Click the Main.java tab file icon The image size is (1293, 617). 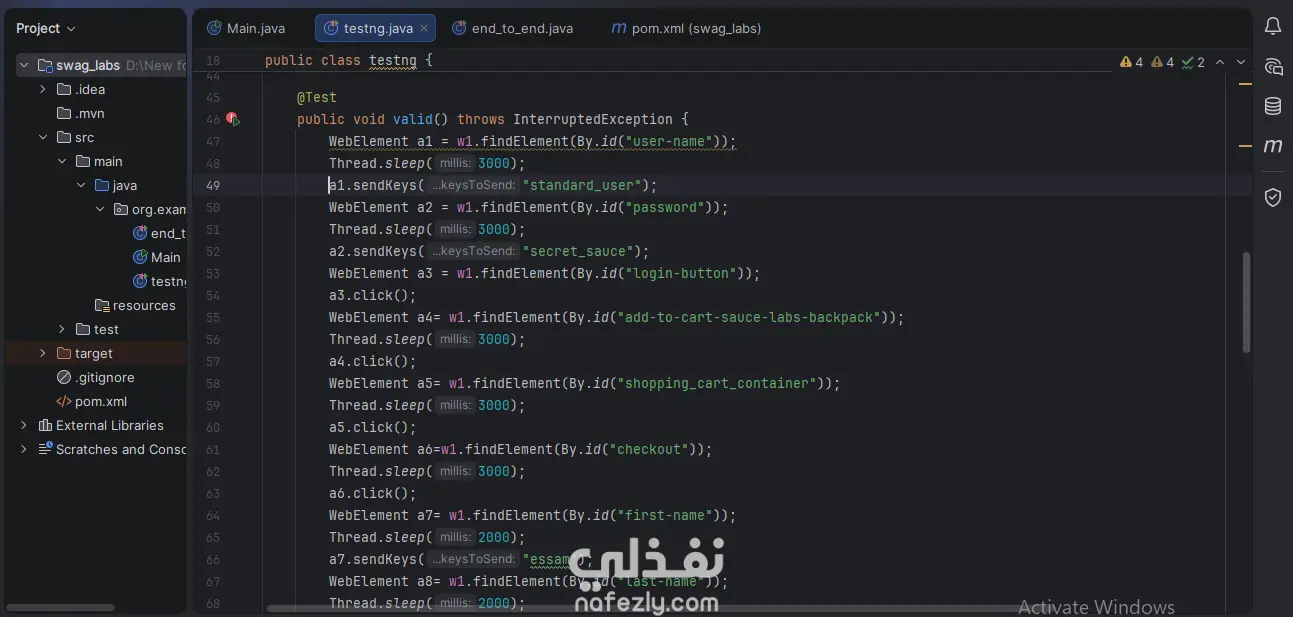(214, 28)
